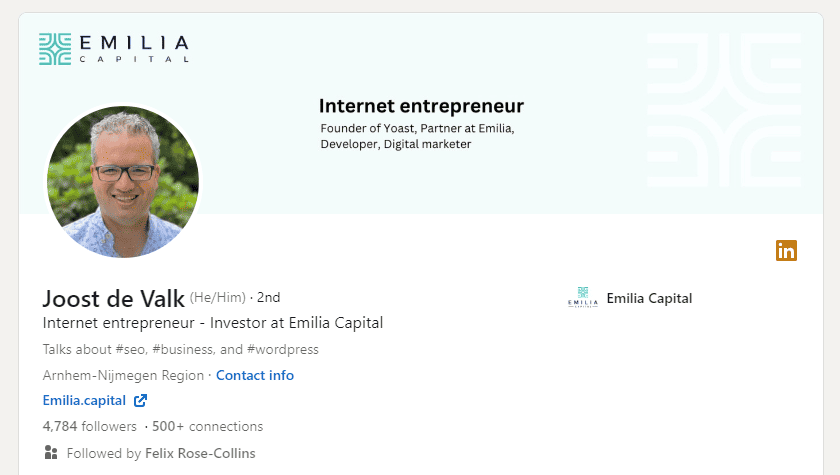Click the external link icon beside Emilia.capital

click(x=141, y=401)
